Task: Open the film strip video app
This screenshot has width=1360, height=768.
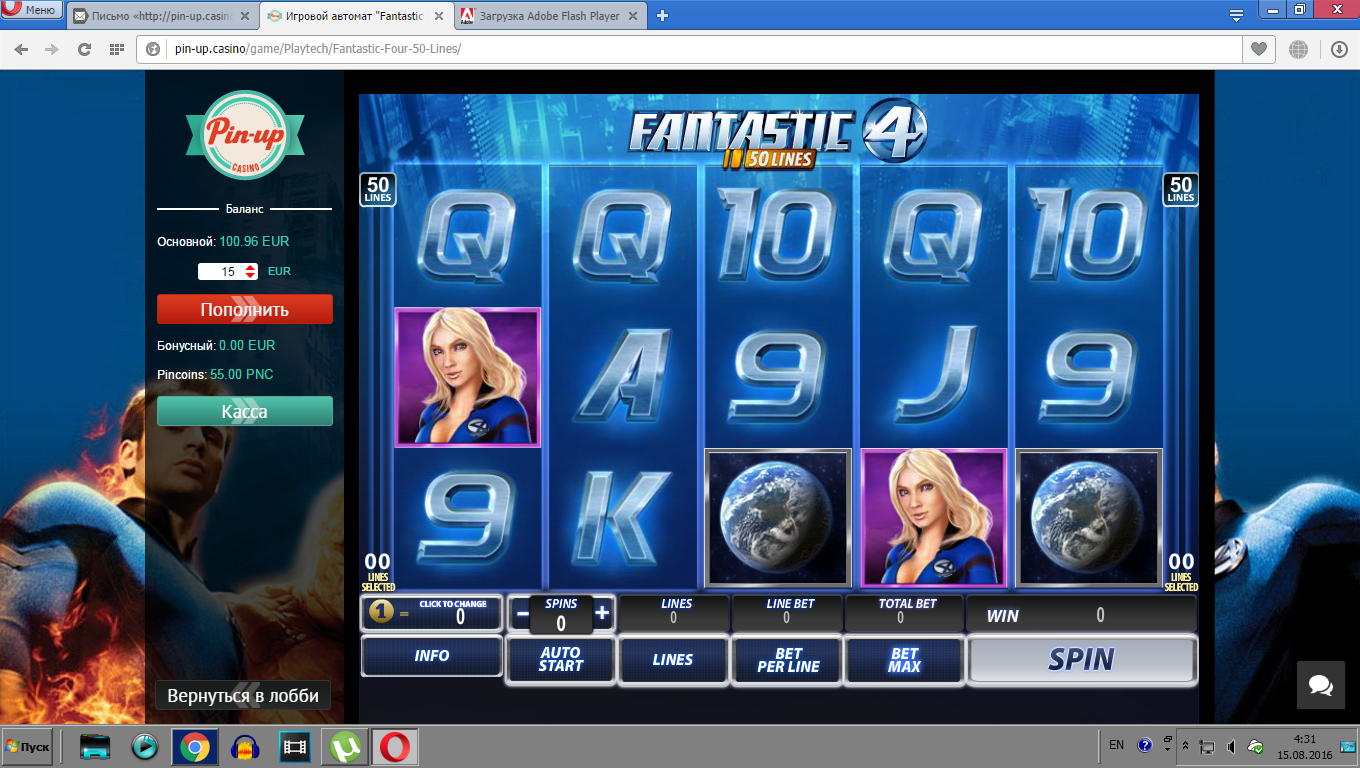Action: pos(295,747)
